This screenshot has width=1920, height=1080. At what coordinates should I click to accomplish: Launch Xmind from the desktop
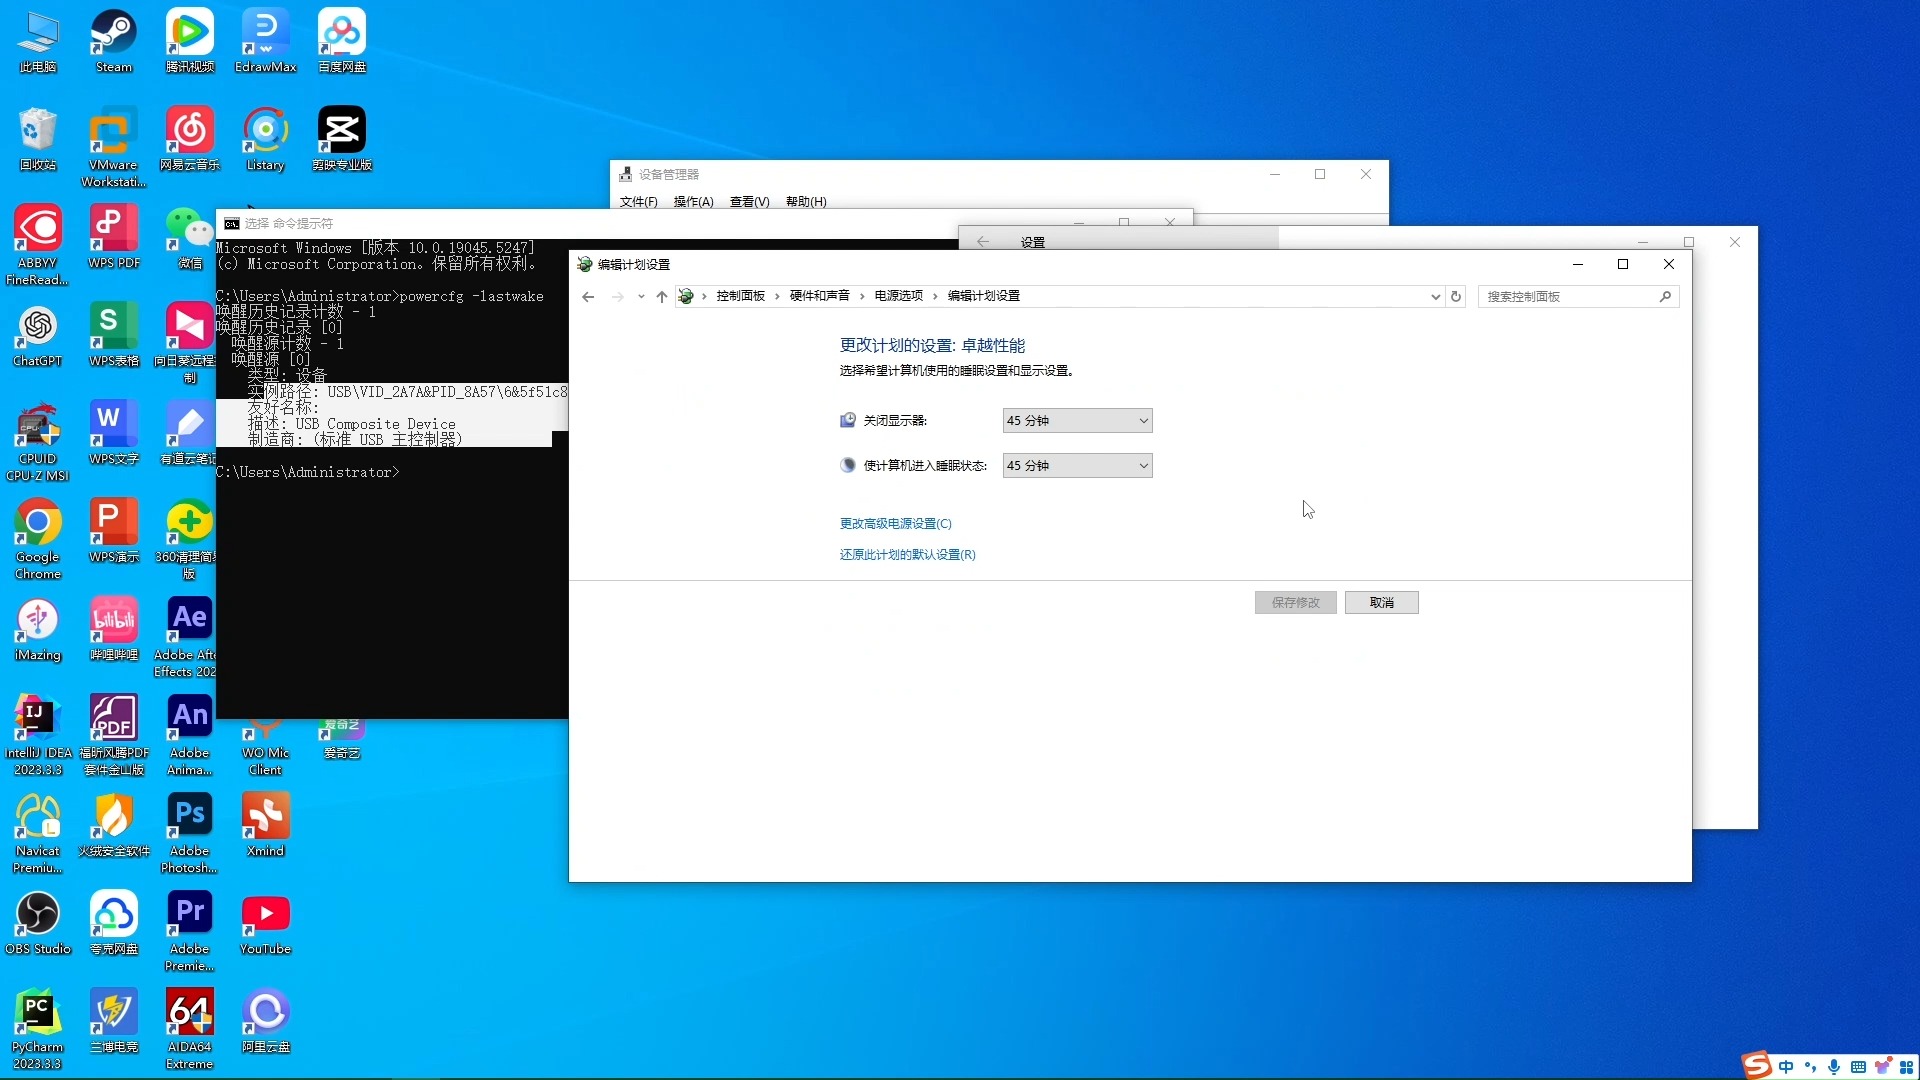[265, 815]
